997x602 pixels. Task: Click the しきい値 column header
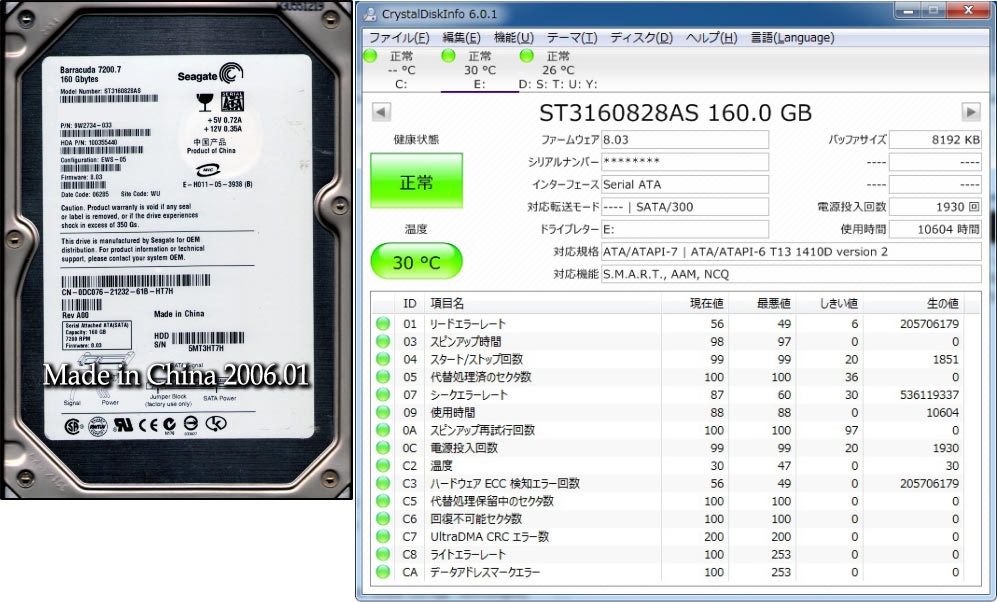pos(829,303)
